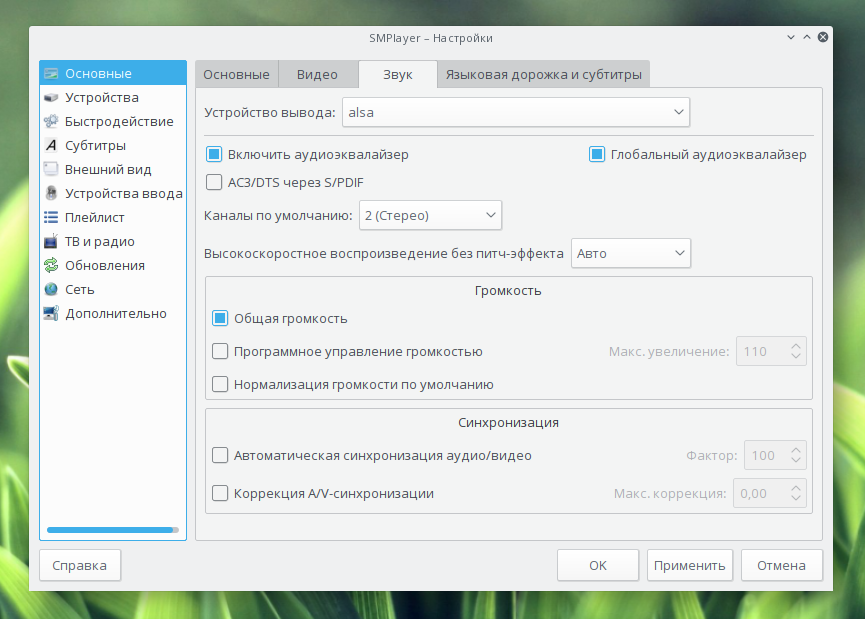Viewport: 865px width, 619px height.
Task: Check Нормализация громкости по умолчанию
Action: pos(220,384)
